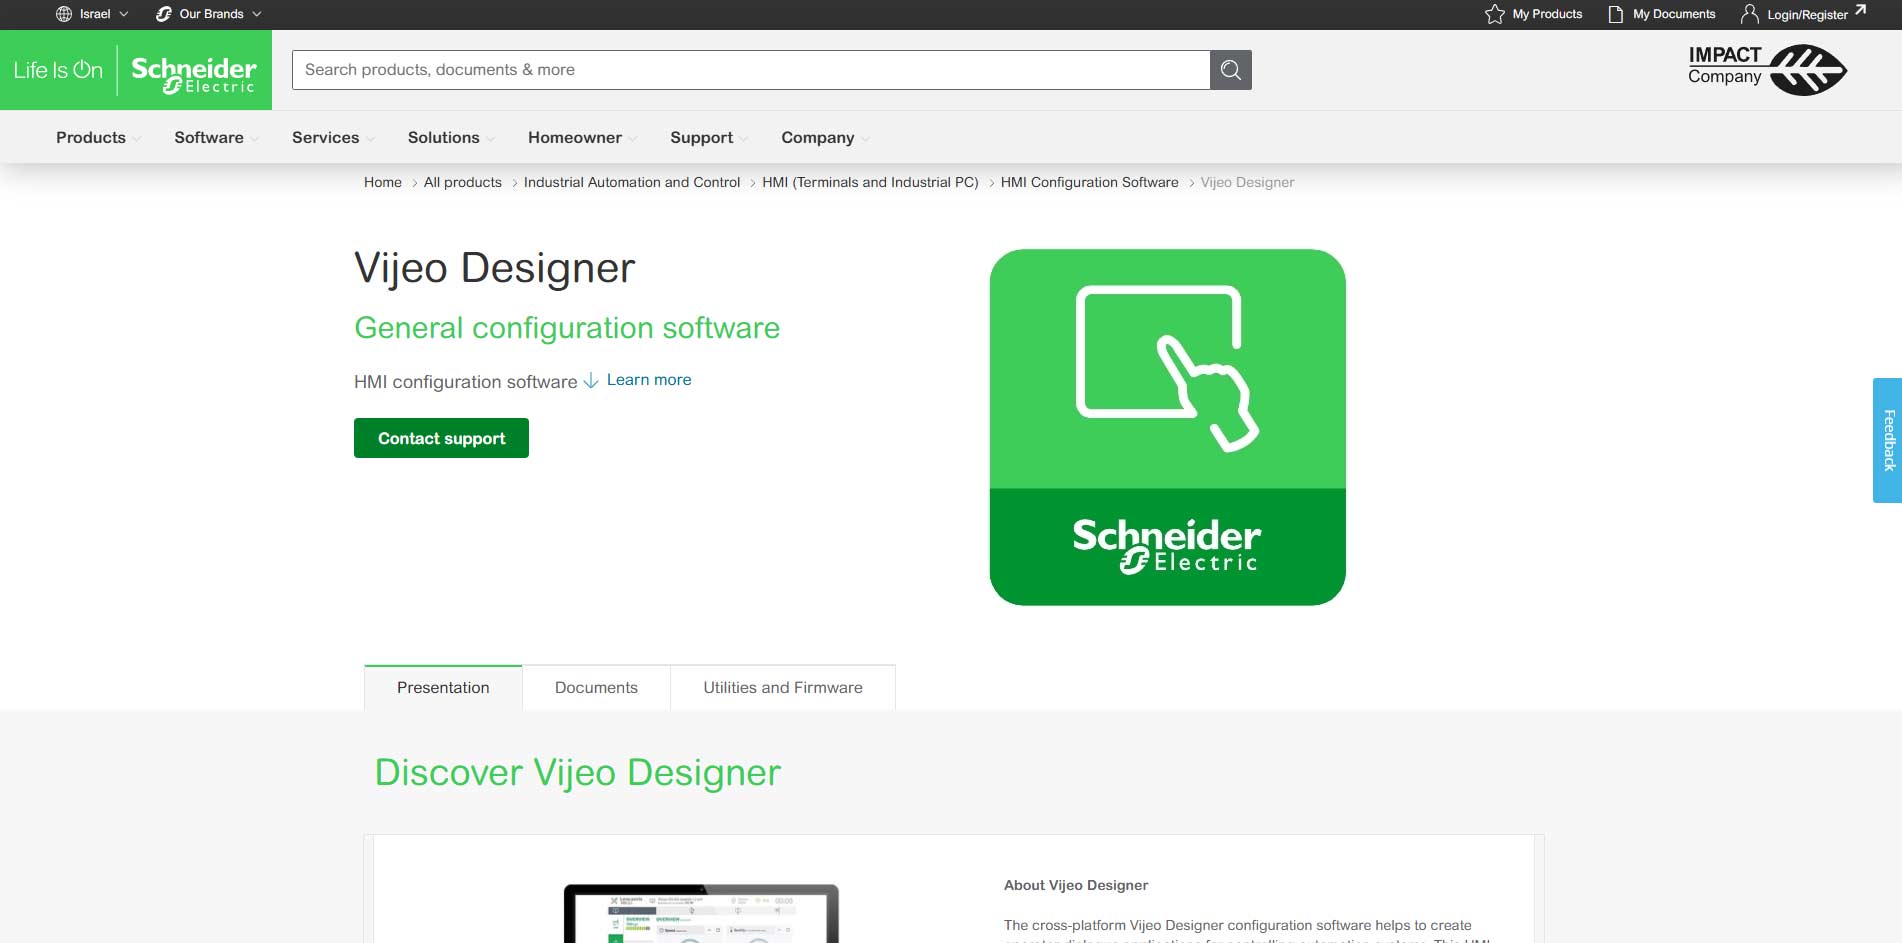Follow the Learn more link
Image resolution: width=1902 pixels, height=943 pixels.
[648, 380]
